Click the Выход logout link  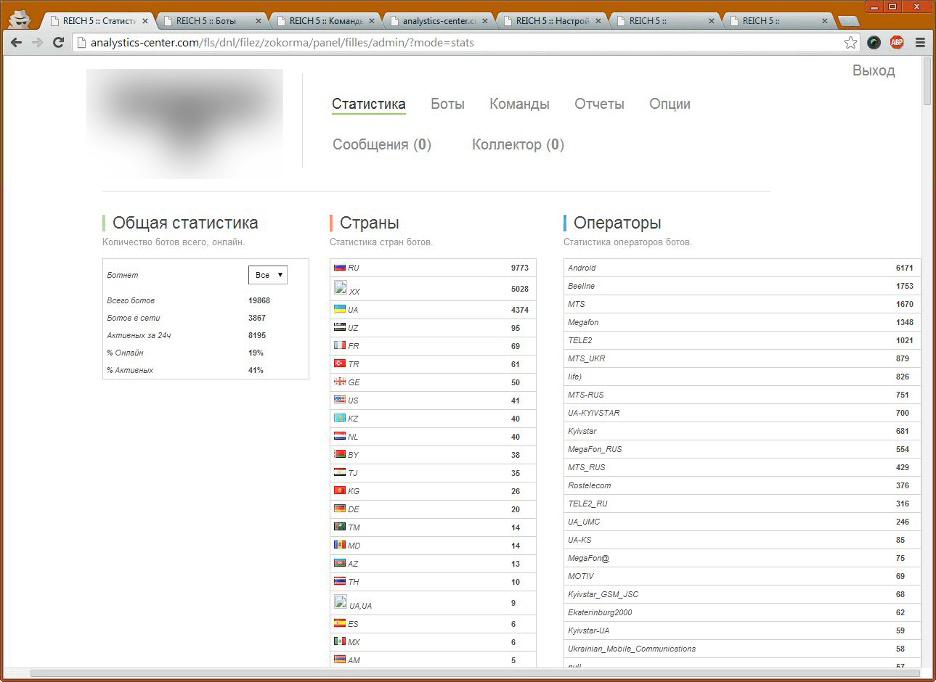tap(874, 70)
